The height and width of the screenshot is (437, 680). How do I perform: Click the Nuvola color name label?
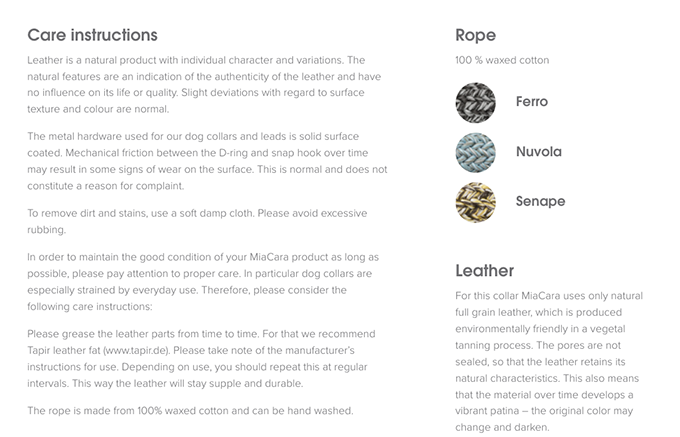tap(539, 152)
